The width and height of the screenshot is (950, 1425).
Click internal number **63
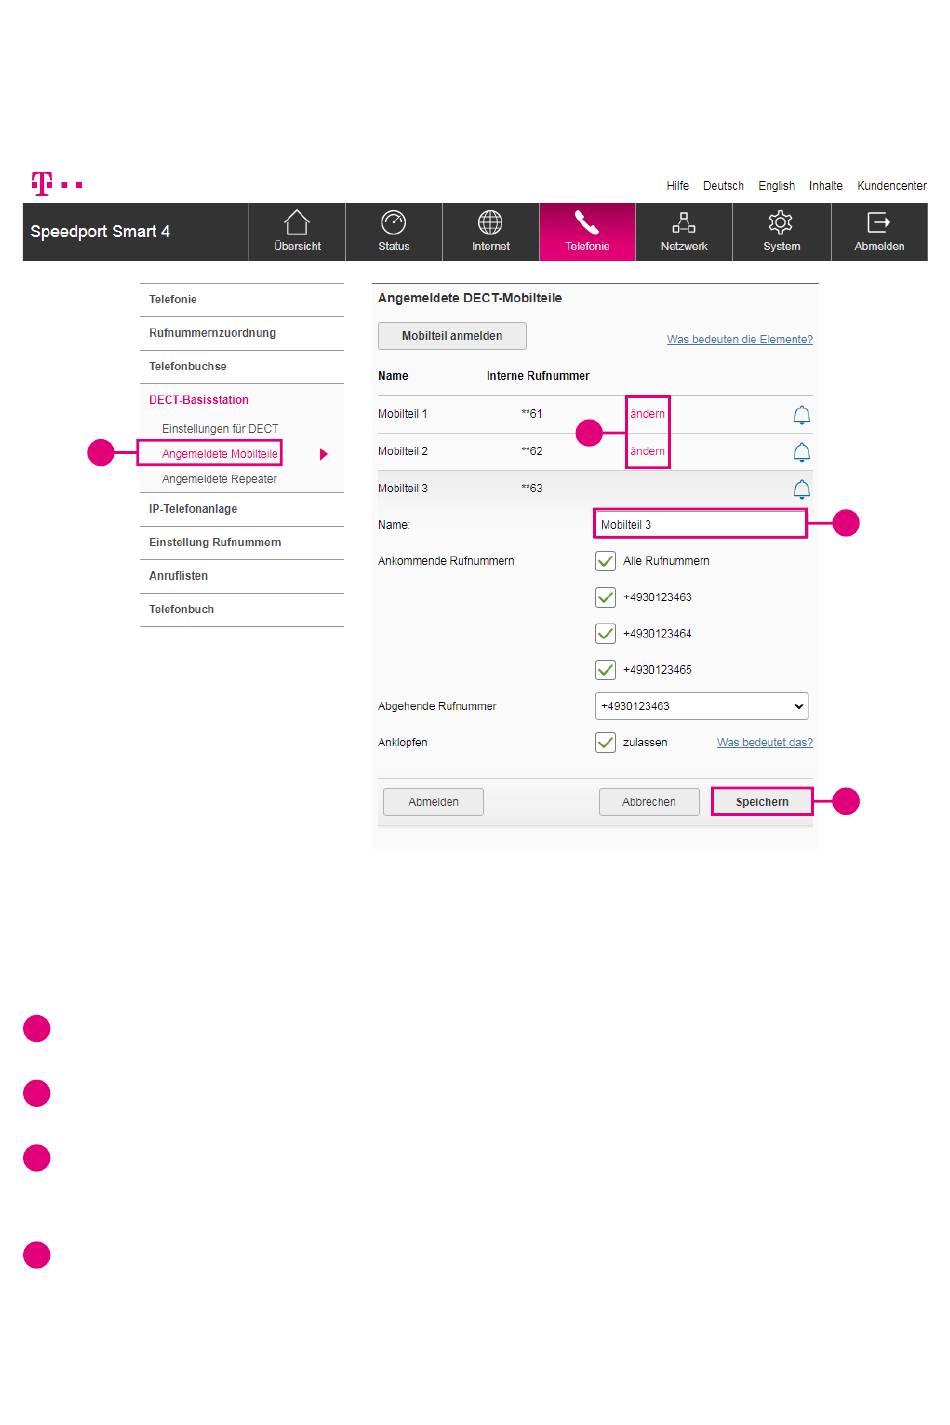[x=532, y=488]
